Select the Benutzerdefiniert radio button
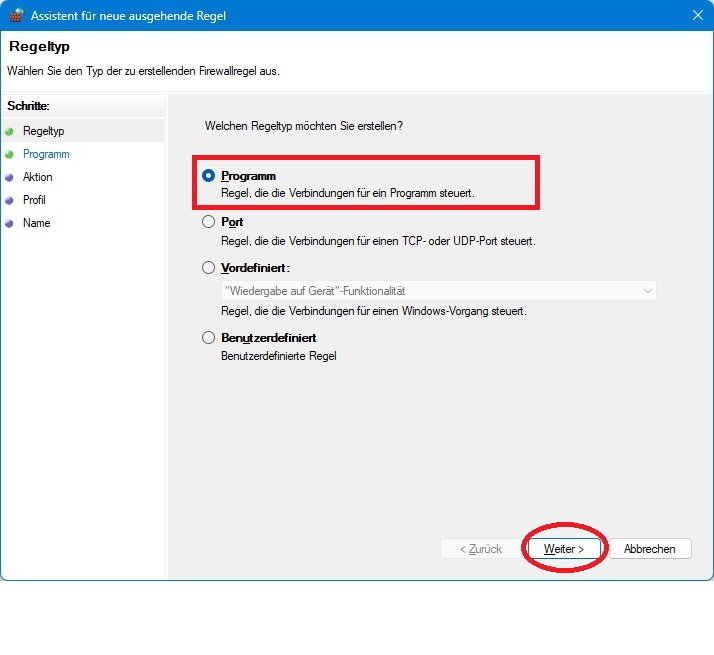The width and height of the screenshot is (714, 655). (x=209, y=338)
